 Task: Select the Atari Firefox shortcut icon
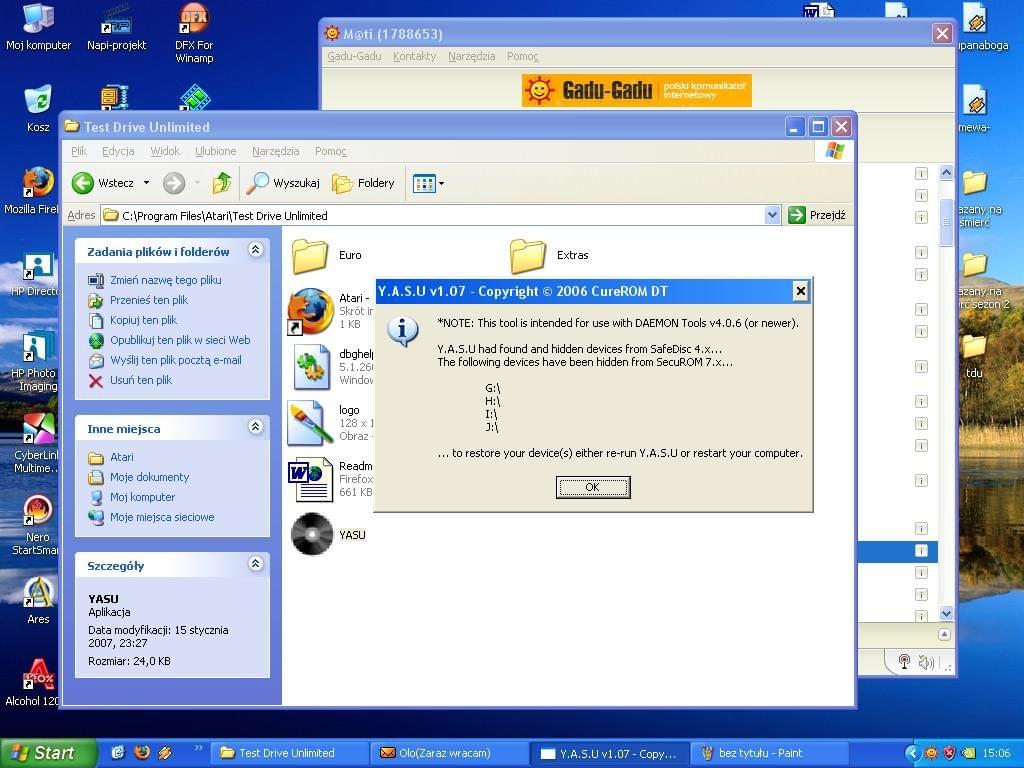tap(311, 312)
